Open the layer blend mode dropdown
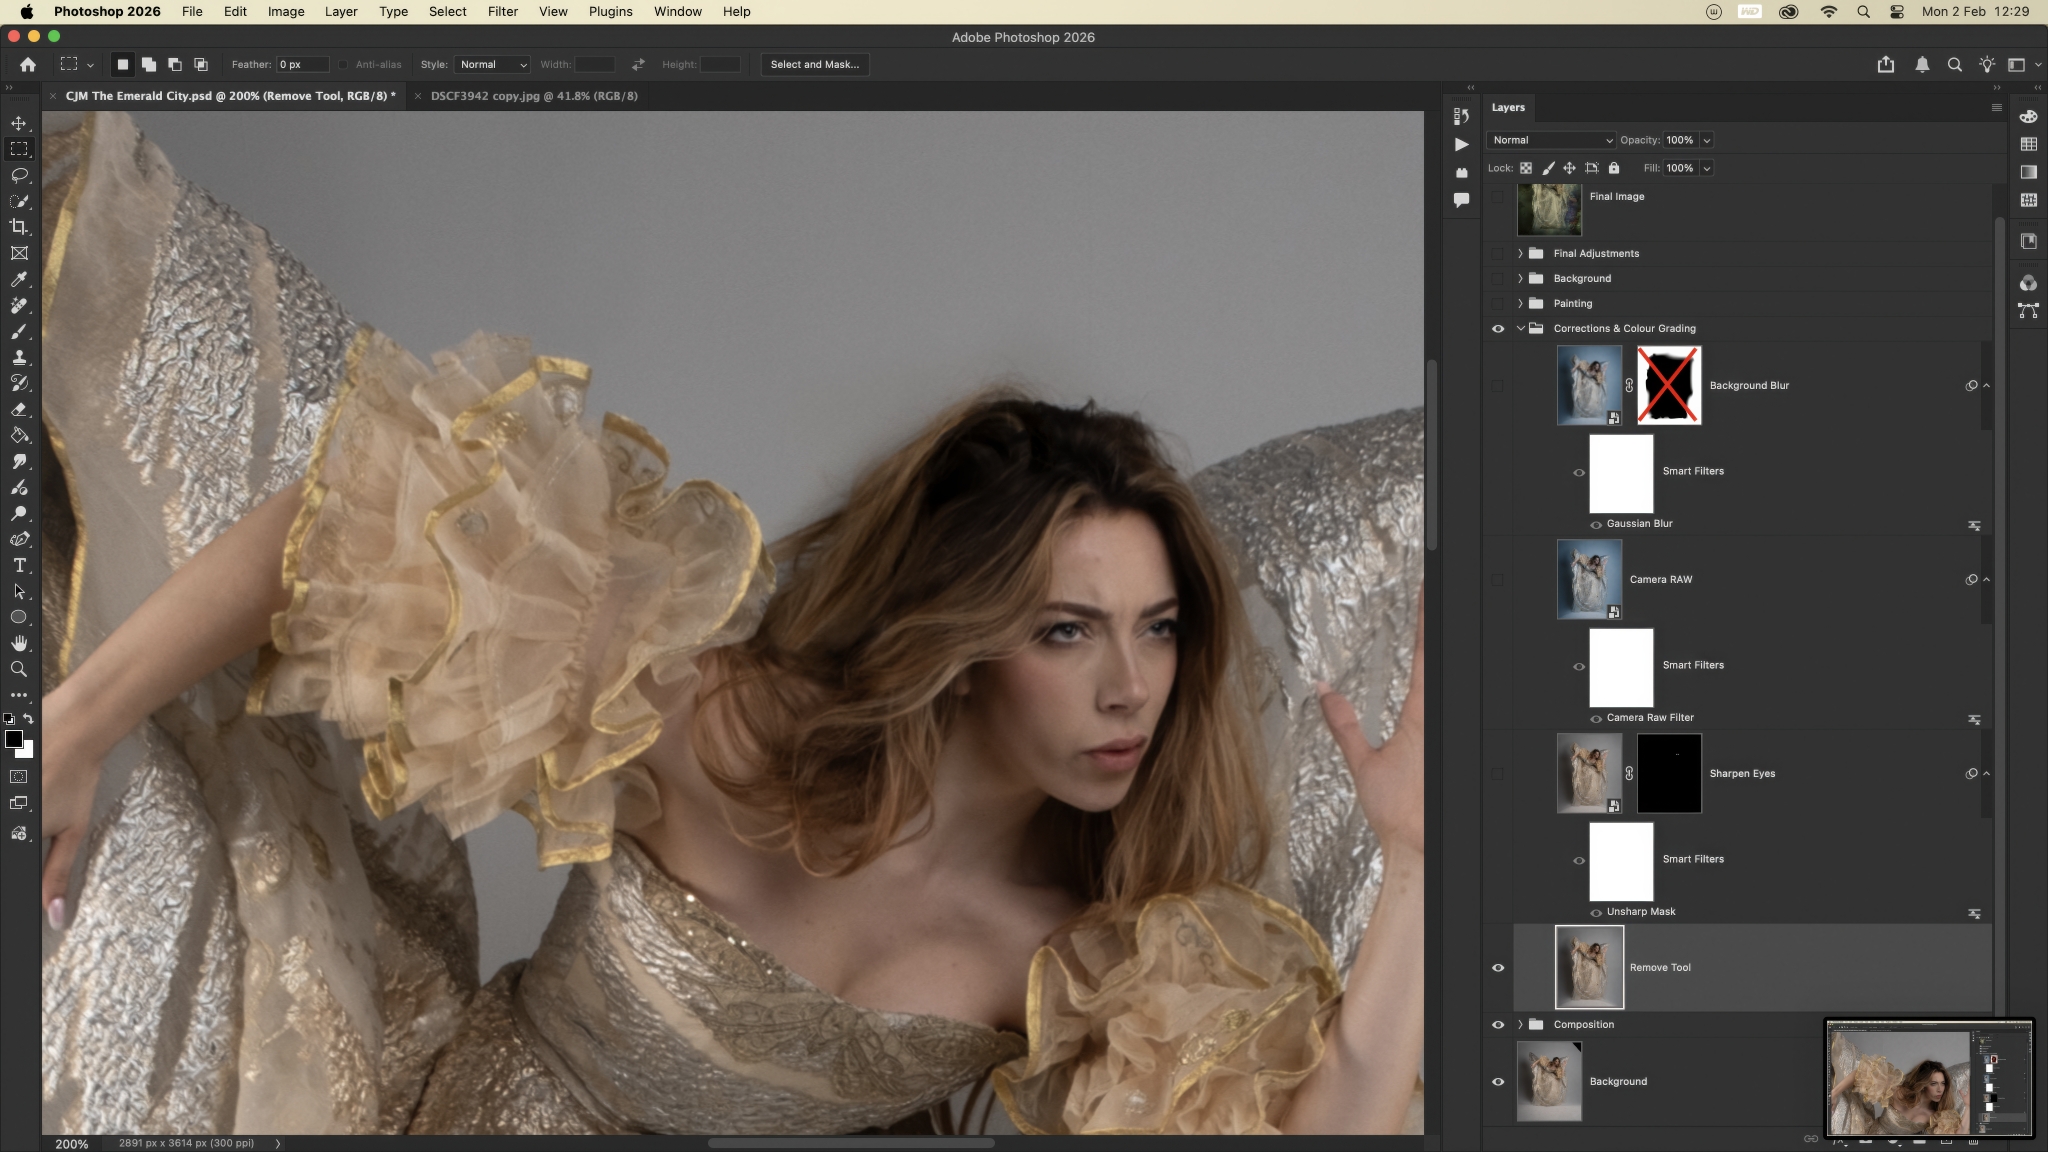 click(x=1551, y=140)
